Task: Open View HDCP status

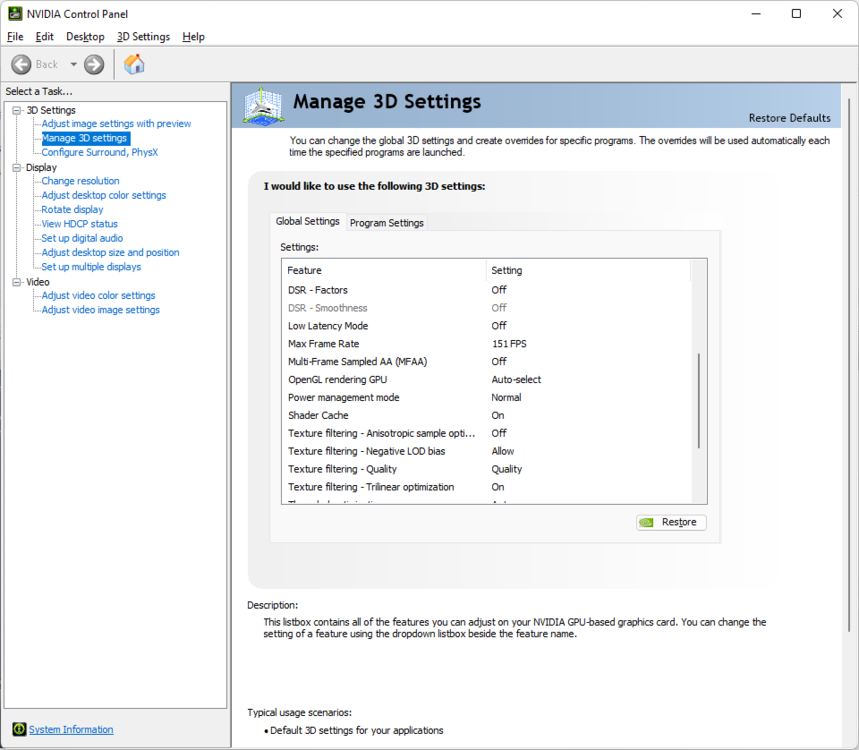Action: pos(79,224)
